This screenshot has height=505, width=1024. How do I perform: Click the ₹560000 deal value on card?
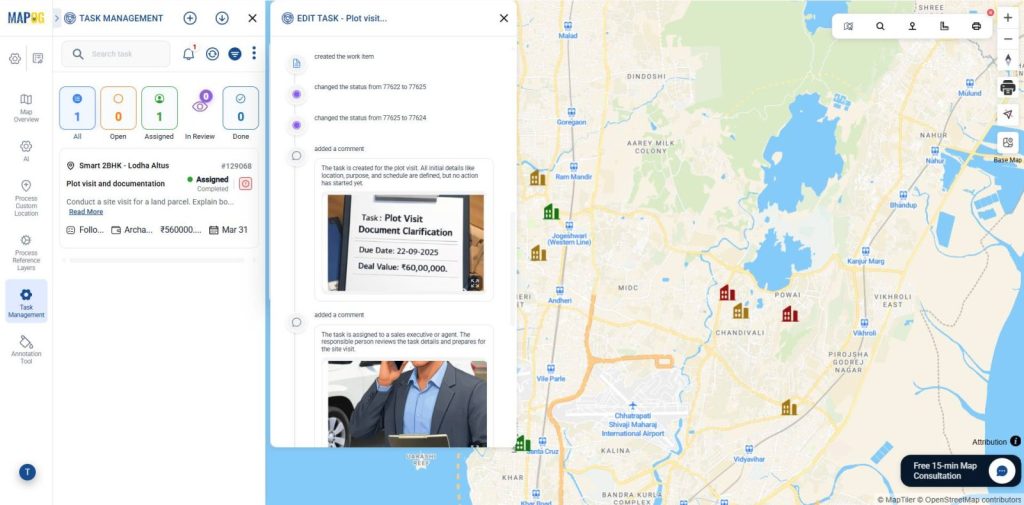pos(181,230)
